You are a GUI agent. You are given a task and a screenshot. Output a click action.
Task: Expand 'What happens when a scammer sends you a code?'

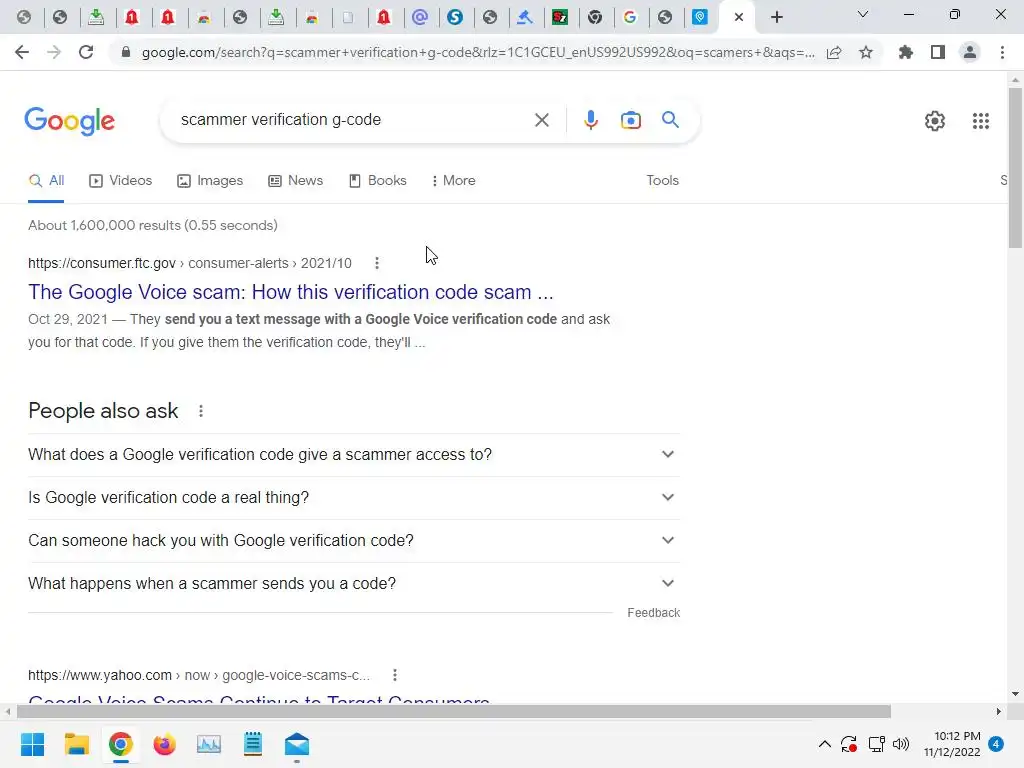click(x=354, y=584)
